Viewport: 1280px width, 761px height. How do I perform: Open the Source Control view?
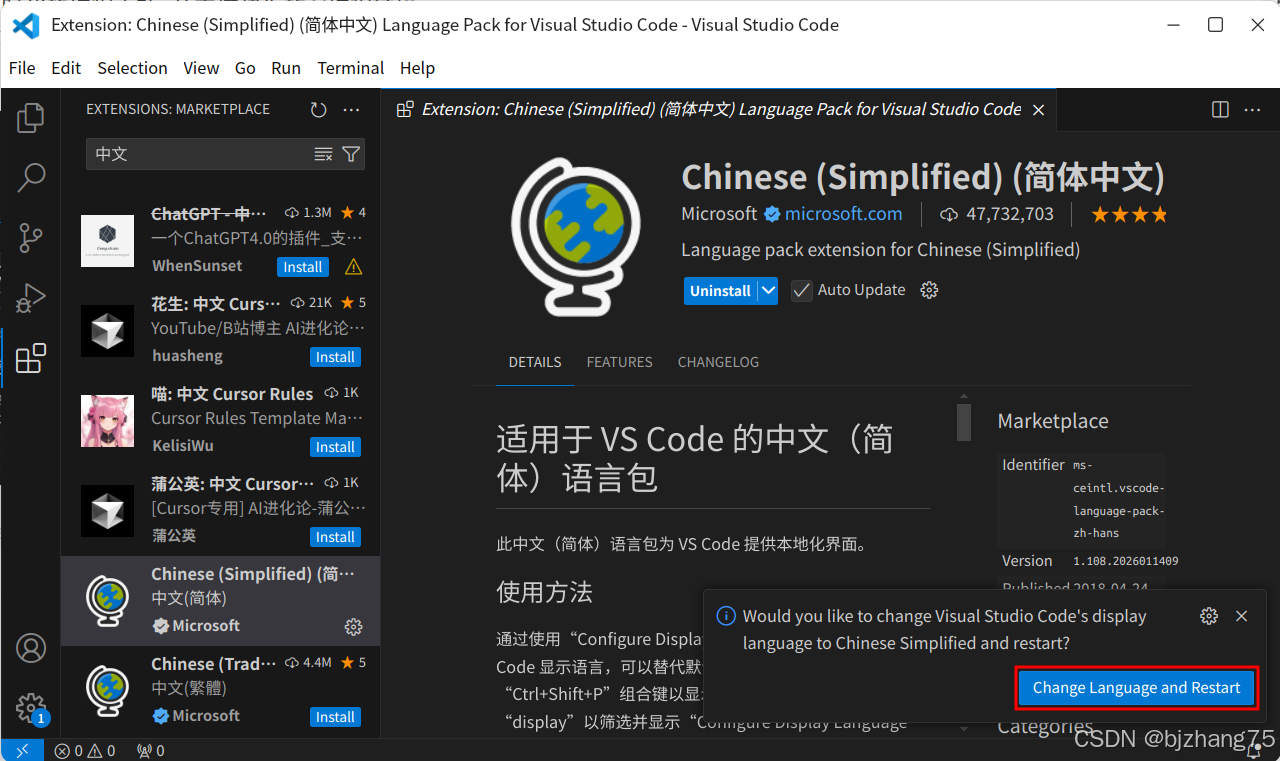pos(30,238)
